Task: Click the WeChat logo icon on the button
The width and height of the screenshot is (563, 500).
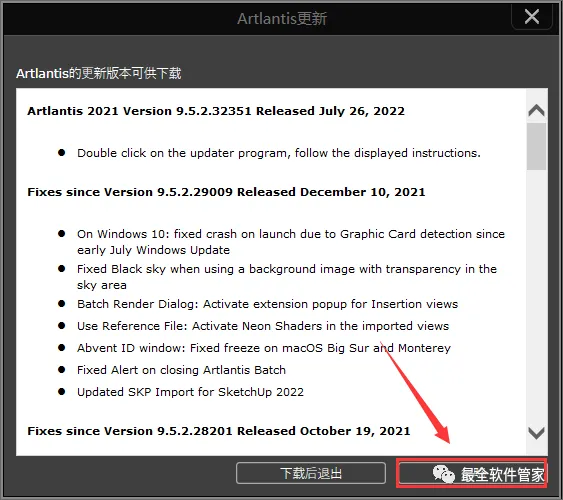Action: click(444, 474)
